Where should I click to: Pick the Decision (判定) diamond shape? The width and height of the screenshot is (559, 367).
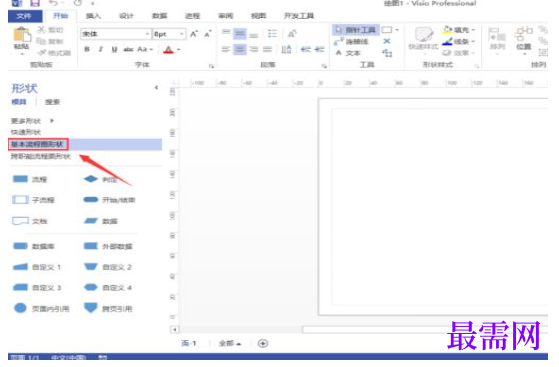coord(100,179)
